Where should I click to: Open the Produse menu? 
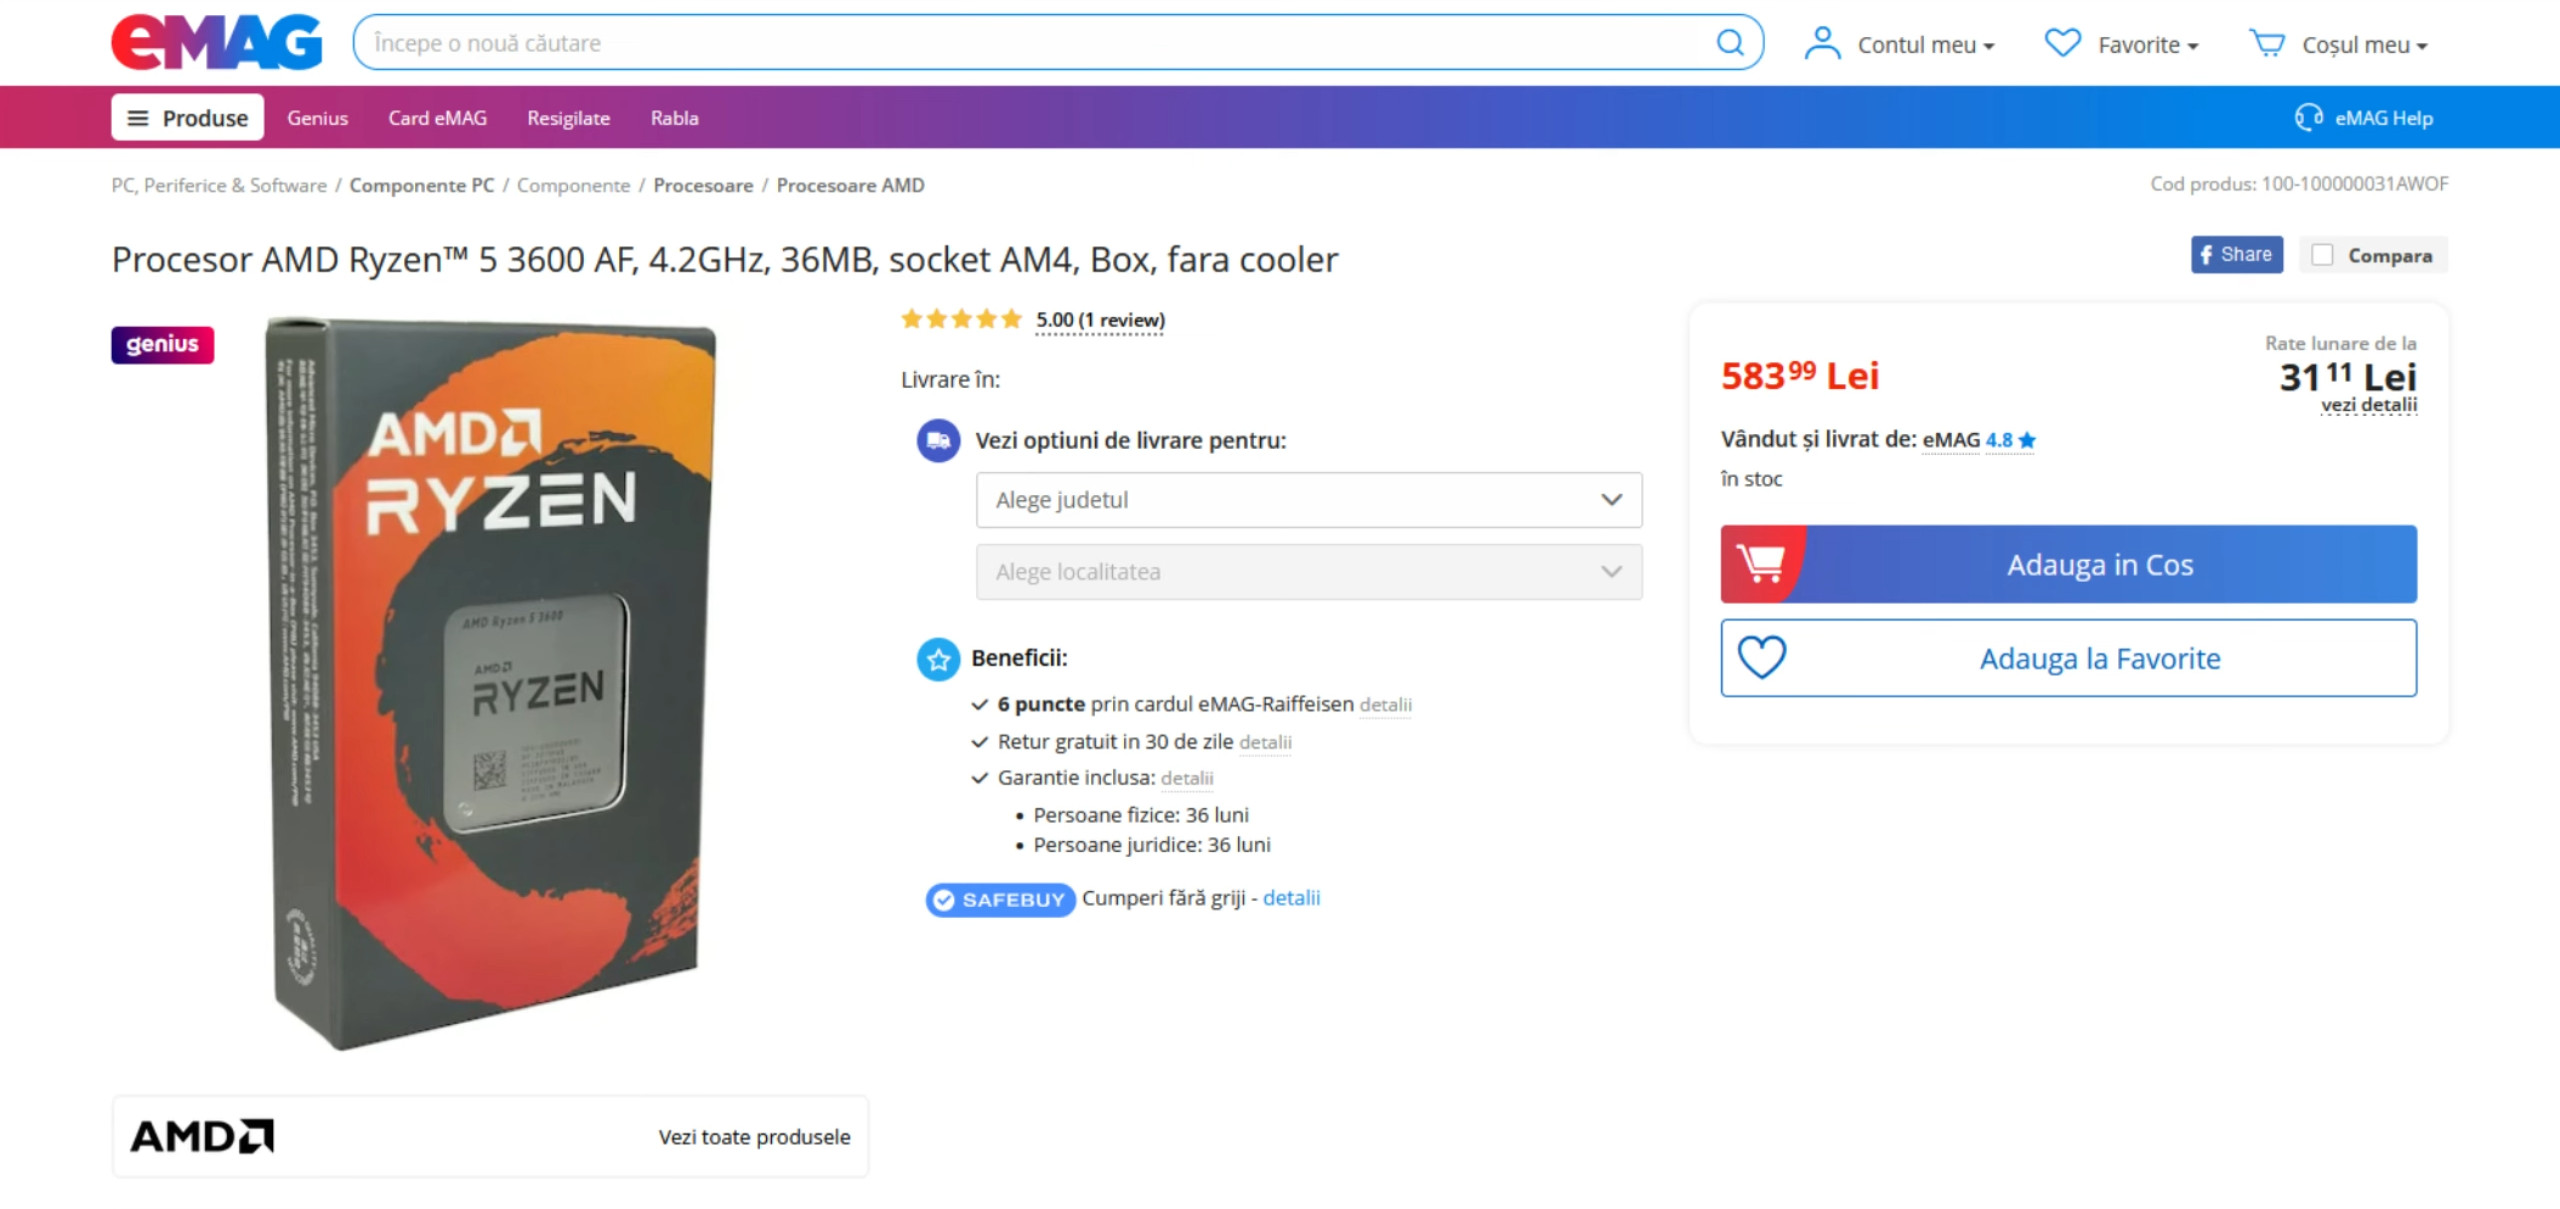(x=188, y=118)
